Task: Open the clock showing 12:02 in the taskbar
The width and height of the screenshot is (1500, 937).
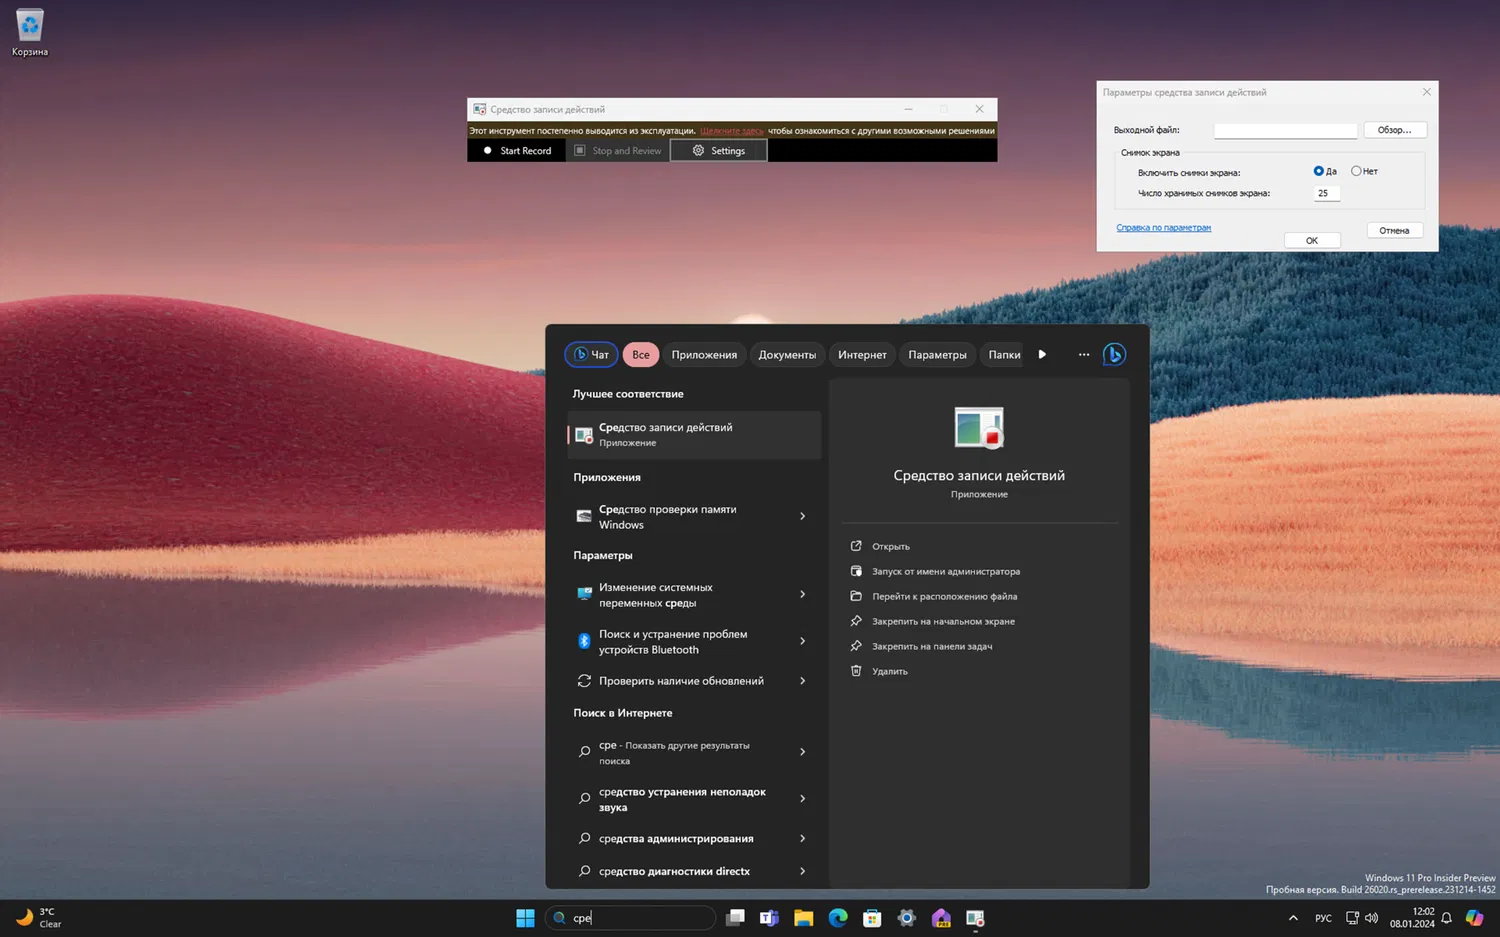Action: (1412, 918)
